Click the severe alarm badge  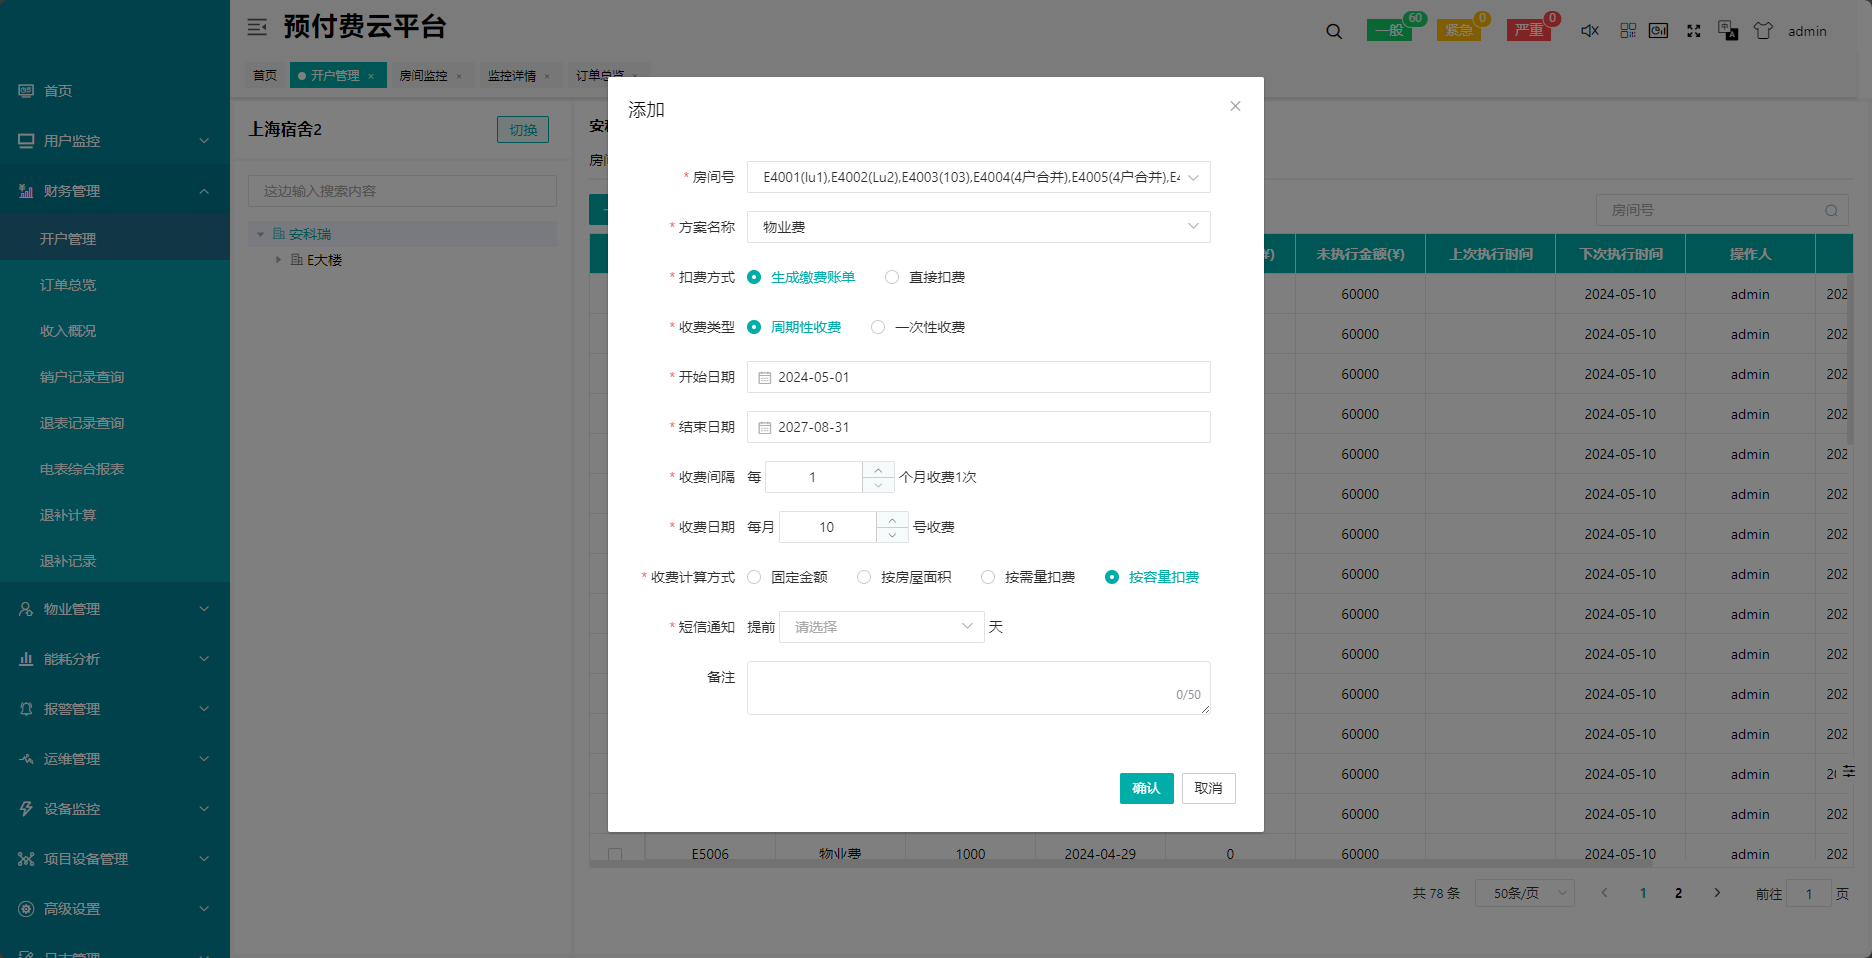click(x=1528, y=30)
